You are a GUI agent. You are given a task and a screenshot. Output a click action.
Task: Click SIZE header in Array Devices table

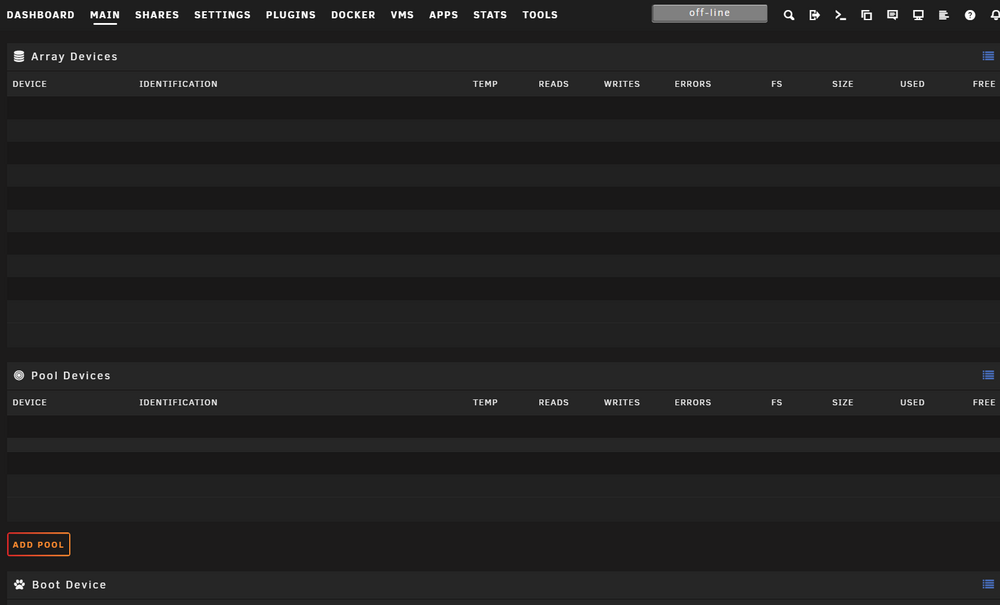(x=842, y=84)
